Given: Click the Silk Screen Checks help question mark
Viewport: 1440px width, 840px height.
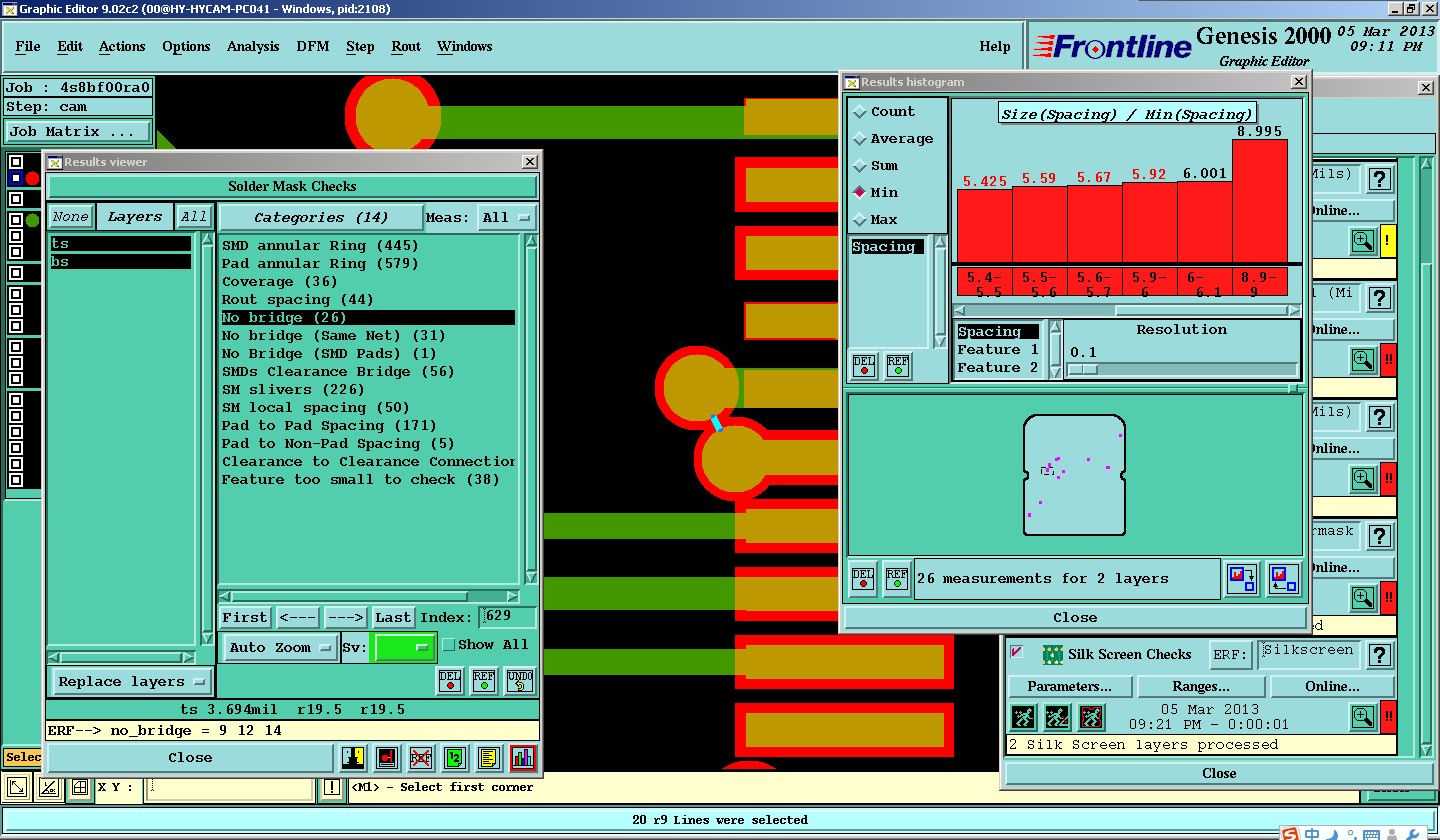Looking at the screenshot, I should click(1380, 655).
